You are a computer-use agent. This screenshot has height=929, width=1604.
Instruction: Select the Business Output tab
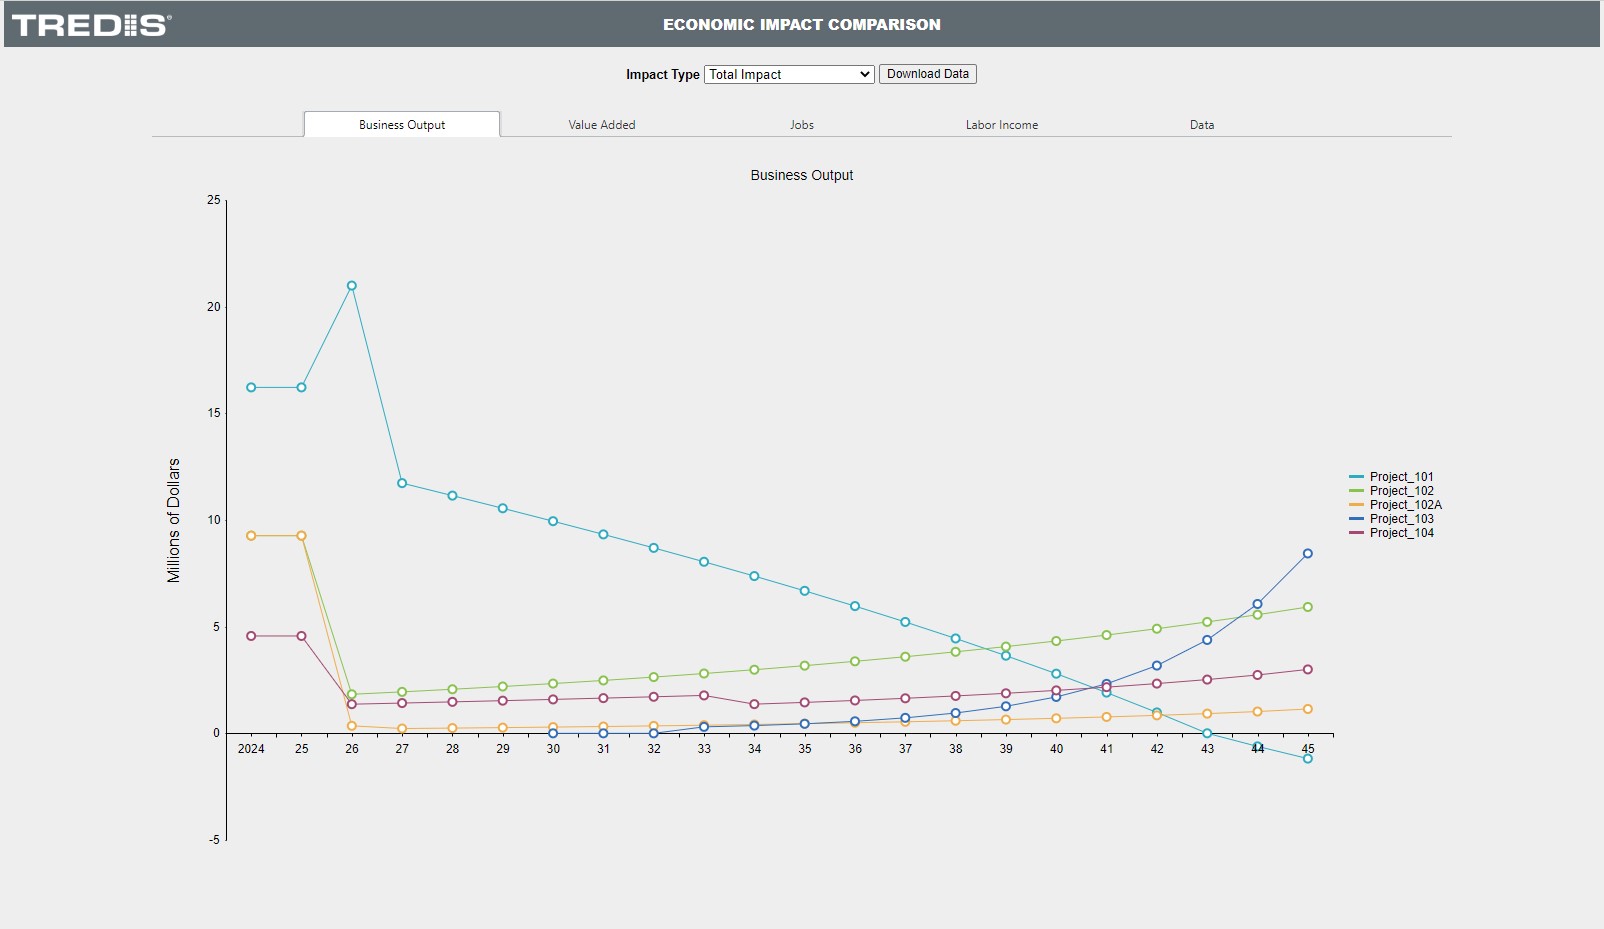point(402,125)
